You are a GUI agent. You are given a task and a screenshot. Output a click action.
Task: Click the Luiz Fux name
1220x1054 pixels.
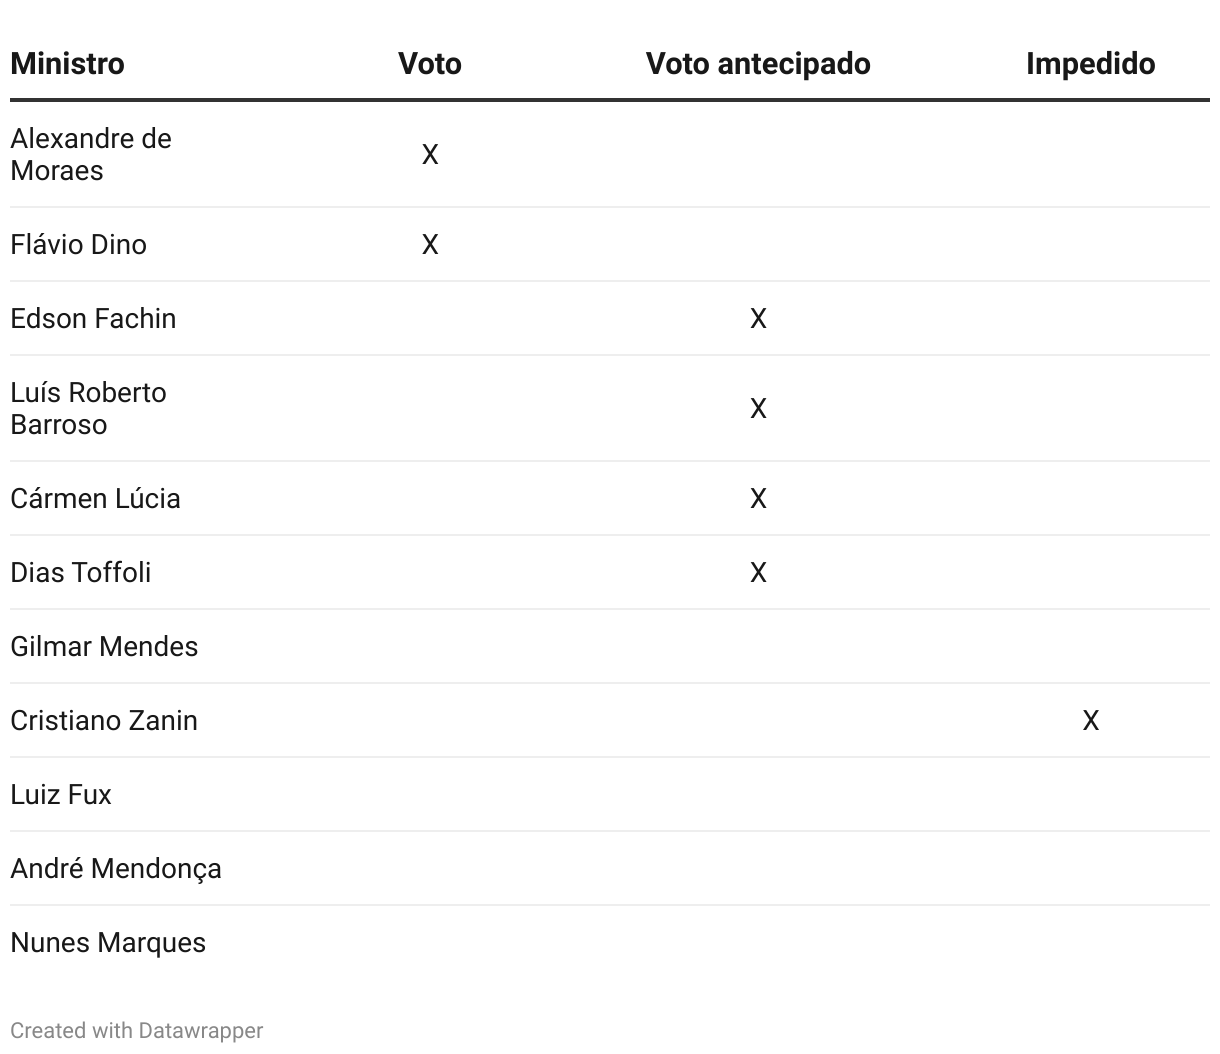coord(61,794)
